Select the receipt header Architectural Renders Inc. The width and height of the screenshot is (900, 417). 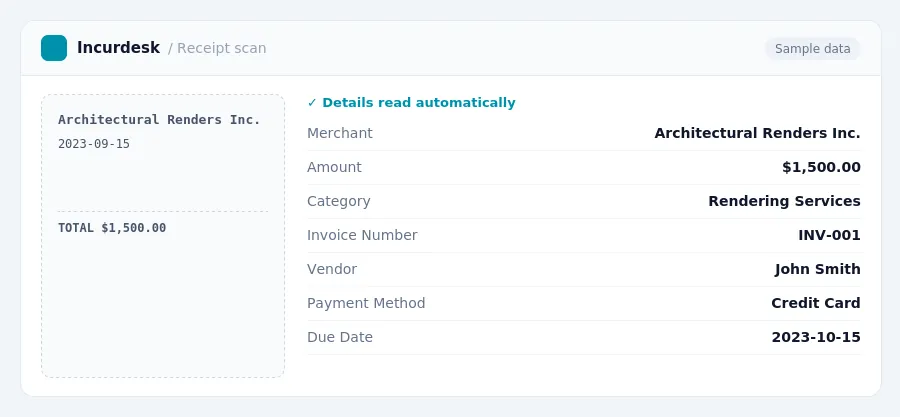point(159,119)
